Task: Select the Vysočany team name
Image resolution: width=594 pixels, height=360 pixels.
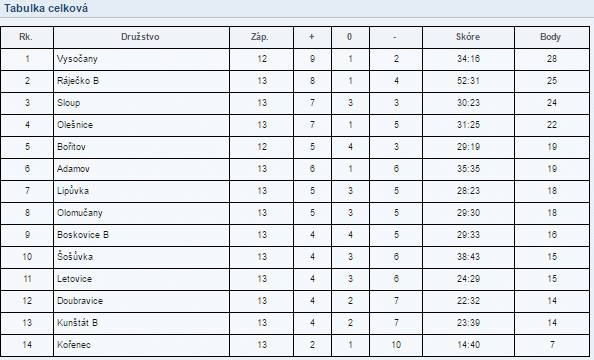Action: pos(77,59)
